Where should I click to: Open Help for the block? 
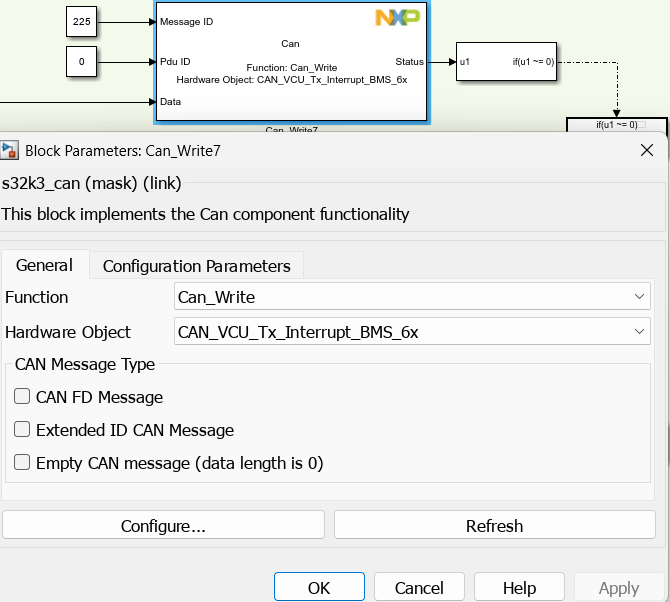519,588
